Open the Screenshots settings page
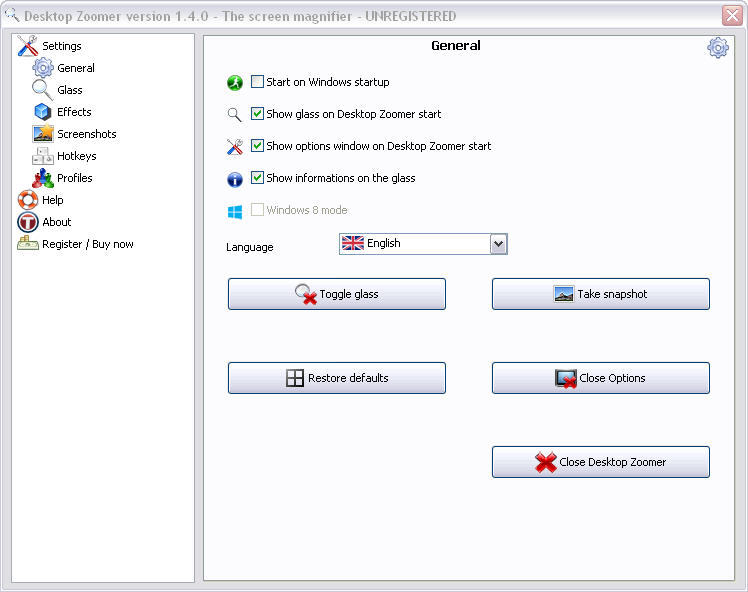The image size is (748, 592). (87, 134)
